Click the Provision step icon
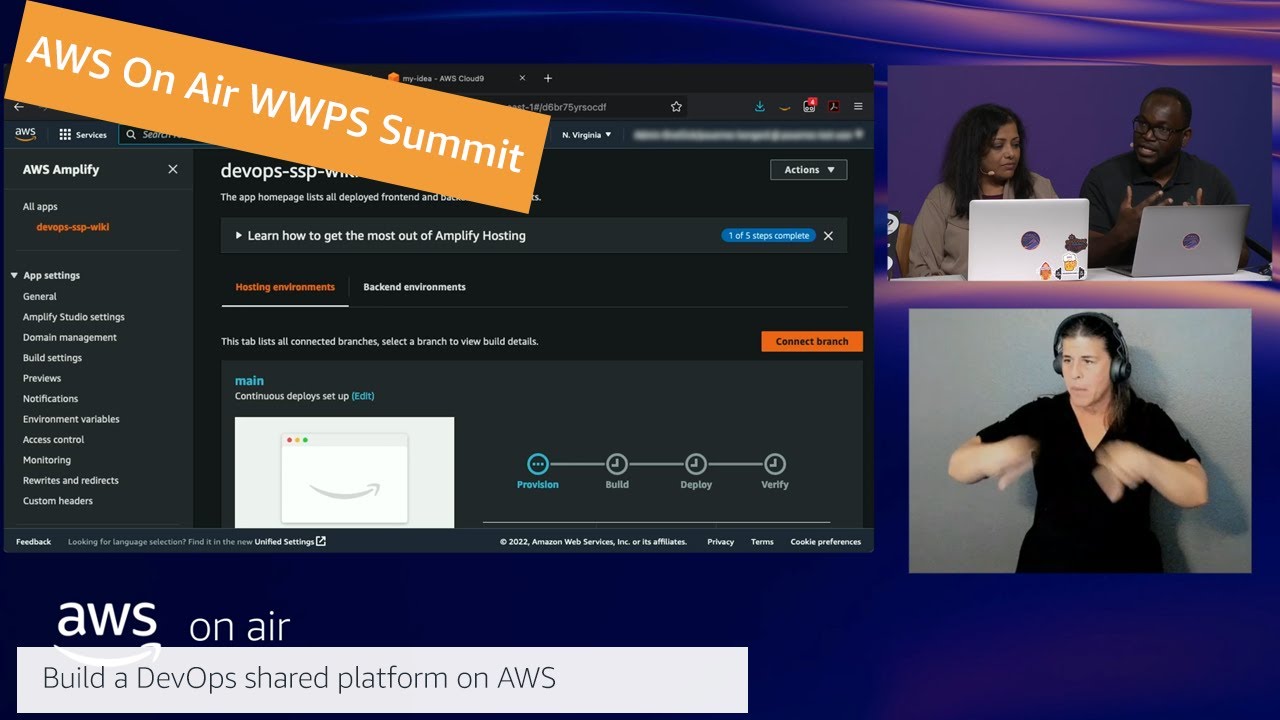 coord(538,464)
